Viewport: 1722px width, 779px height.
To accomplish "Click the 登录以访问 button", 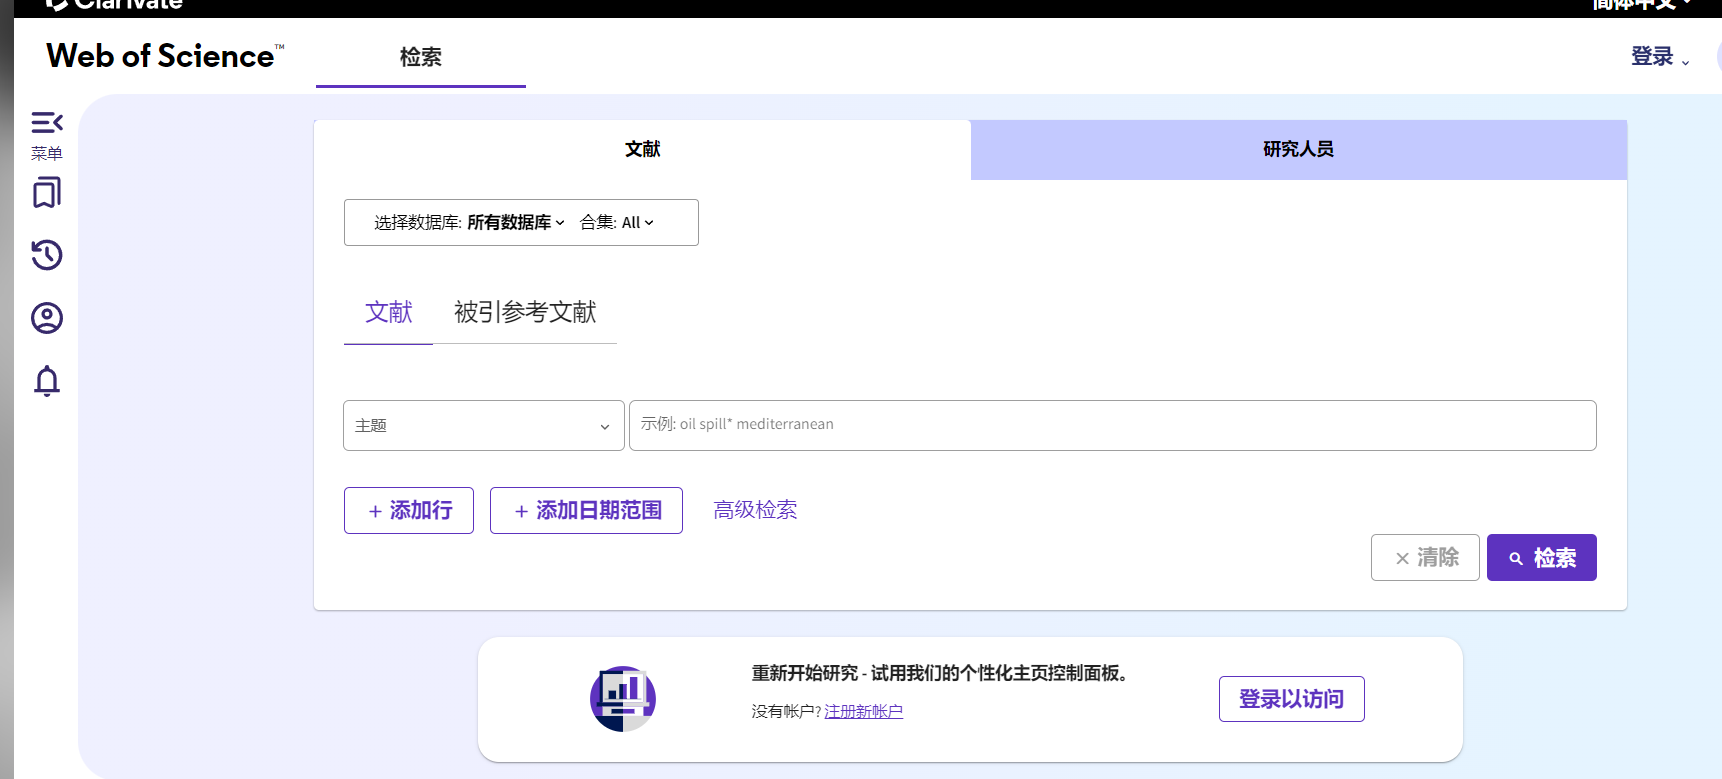I will 1292,699.
